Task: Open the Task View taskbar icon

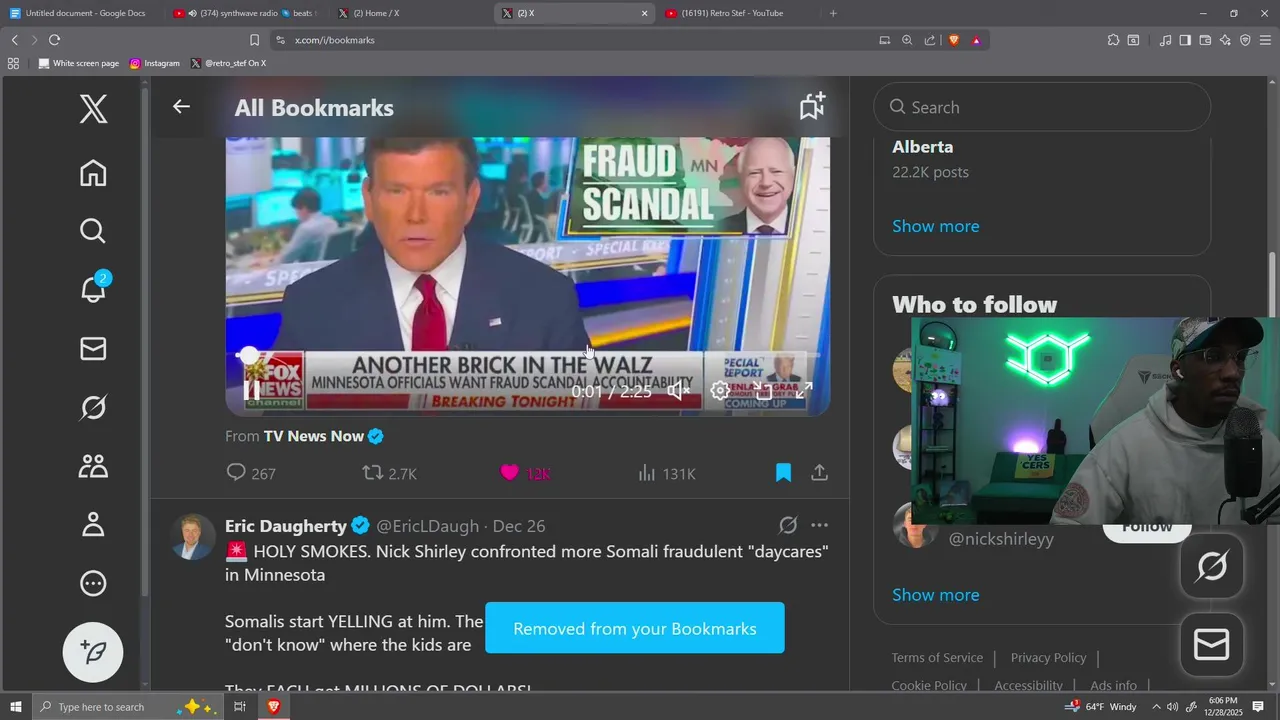Action: 240,707
